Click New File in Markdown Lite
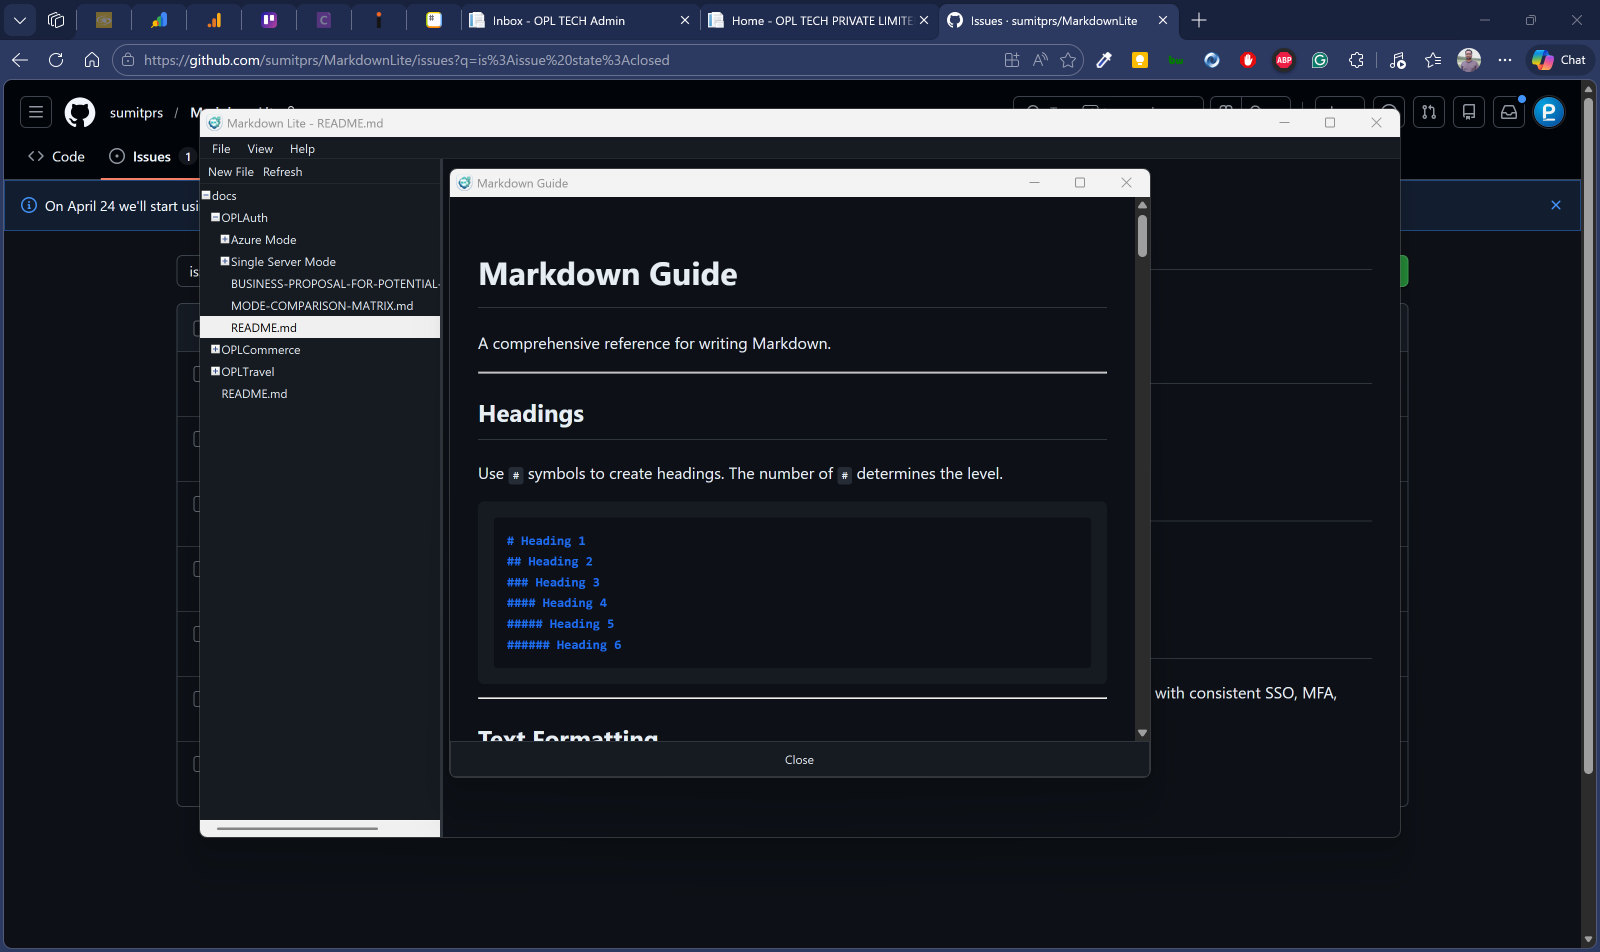The width and height of the screenshot is (1600, 952). point(231,171)
